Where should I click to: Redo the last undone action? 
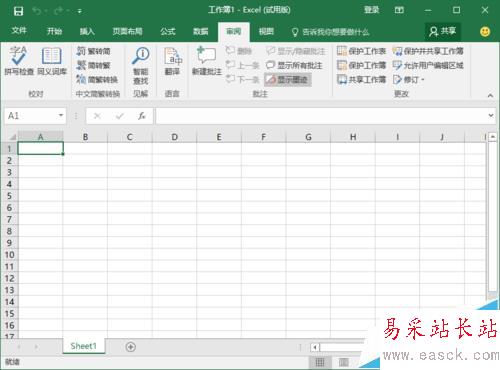pyautogui.click(x=58, y=11)
